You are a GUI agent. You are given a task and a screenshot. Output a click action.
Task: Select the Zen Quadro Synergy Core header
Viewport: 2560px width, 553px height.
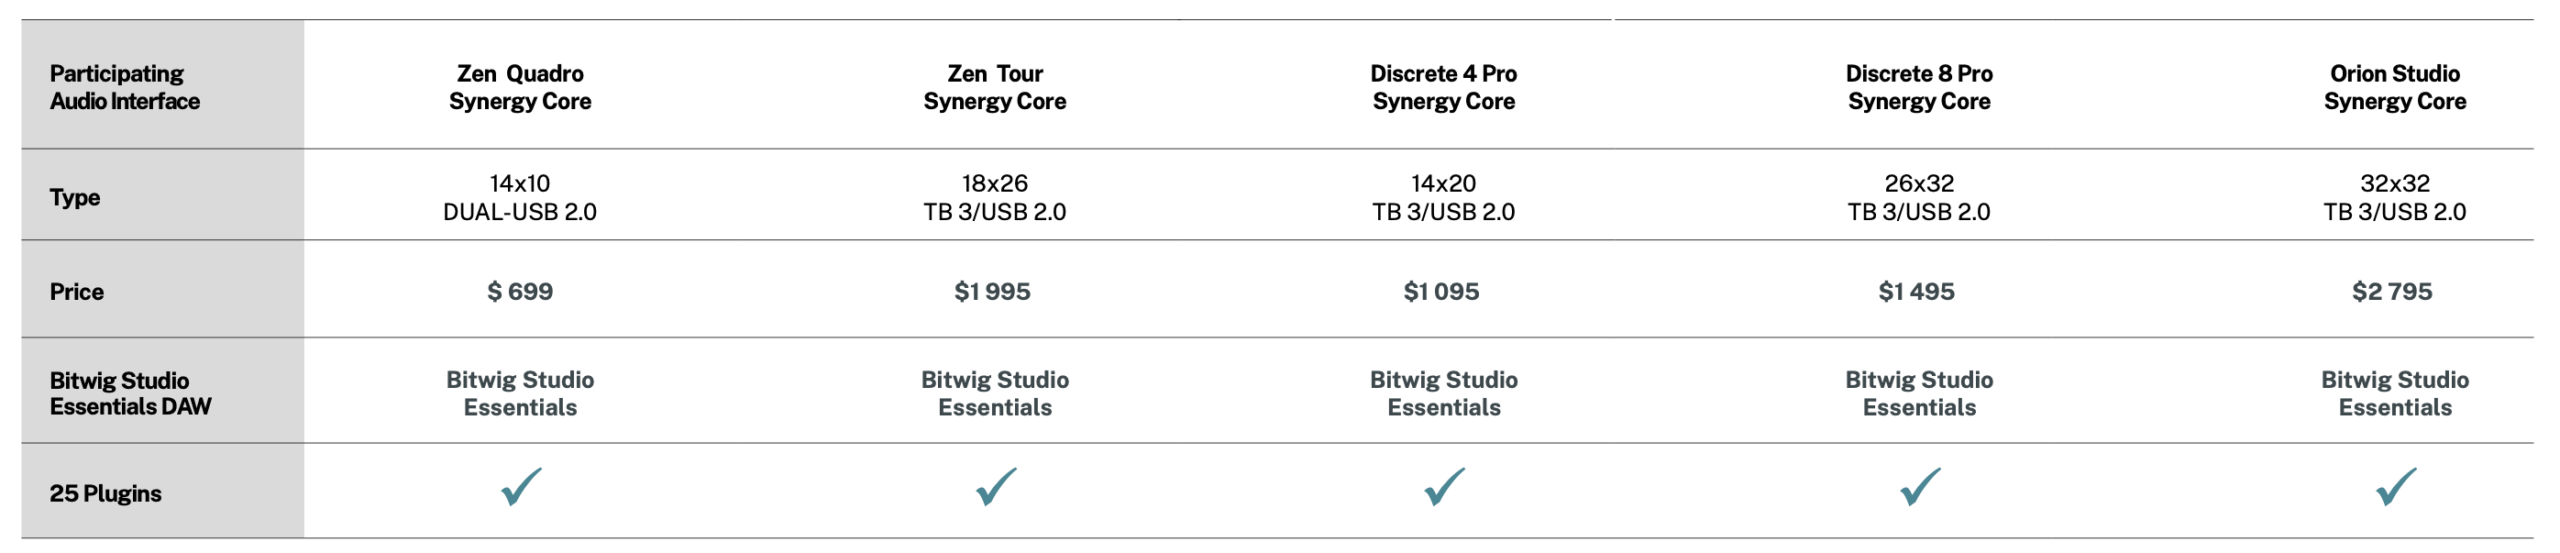click(520, 87)
